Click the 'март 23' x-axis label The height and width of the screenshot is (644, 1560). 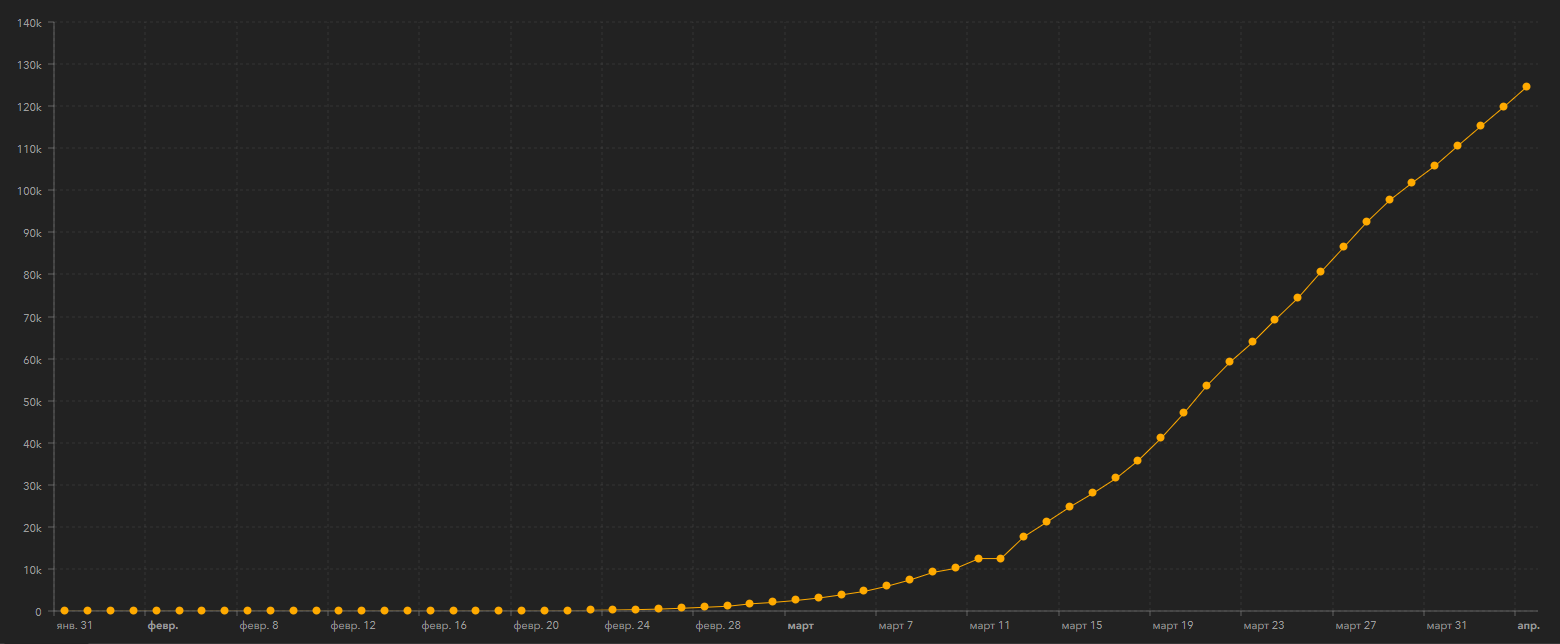coord(1263,626)
